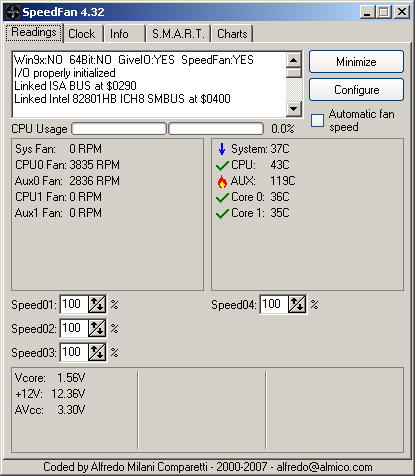Click the Speed01 percentage input field
This screenshot has width=415, height=476.
[74, 304]
